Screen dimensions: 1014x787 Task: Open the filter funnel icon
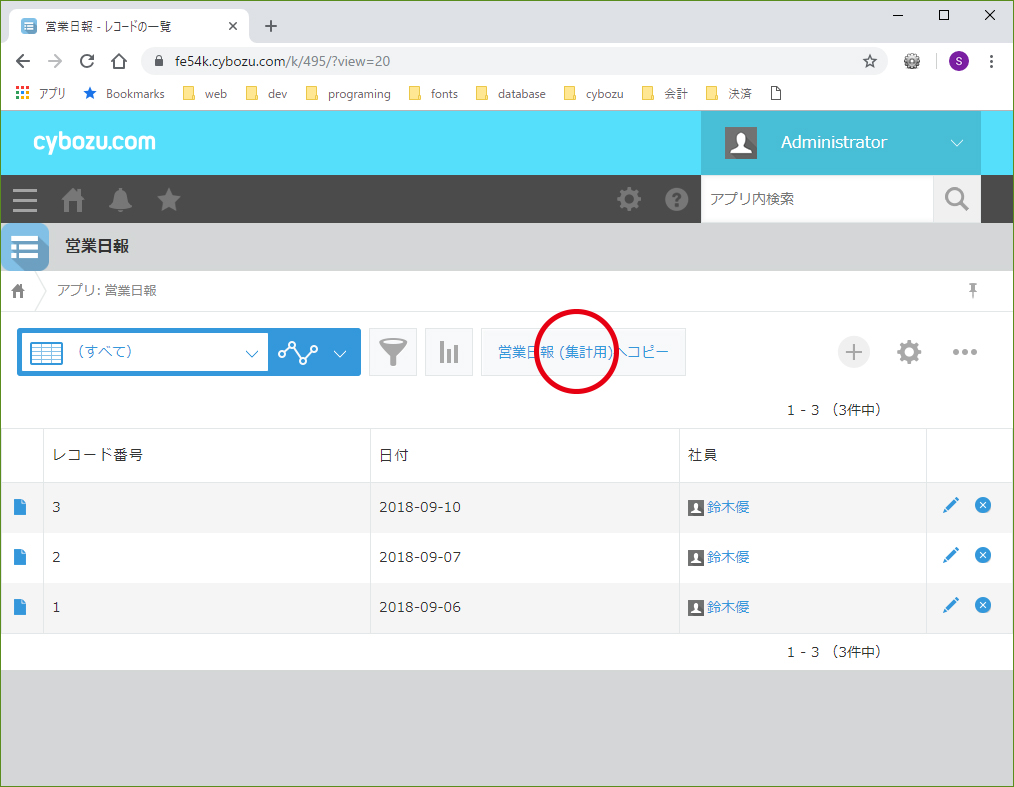pyautogui.click(x=393, y=352)
